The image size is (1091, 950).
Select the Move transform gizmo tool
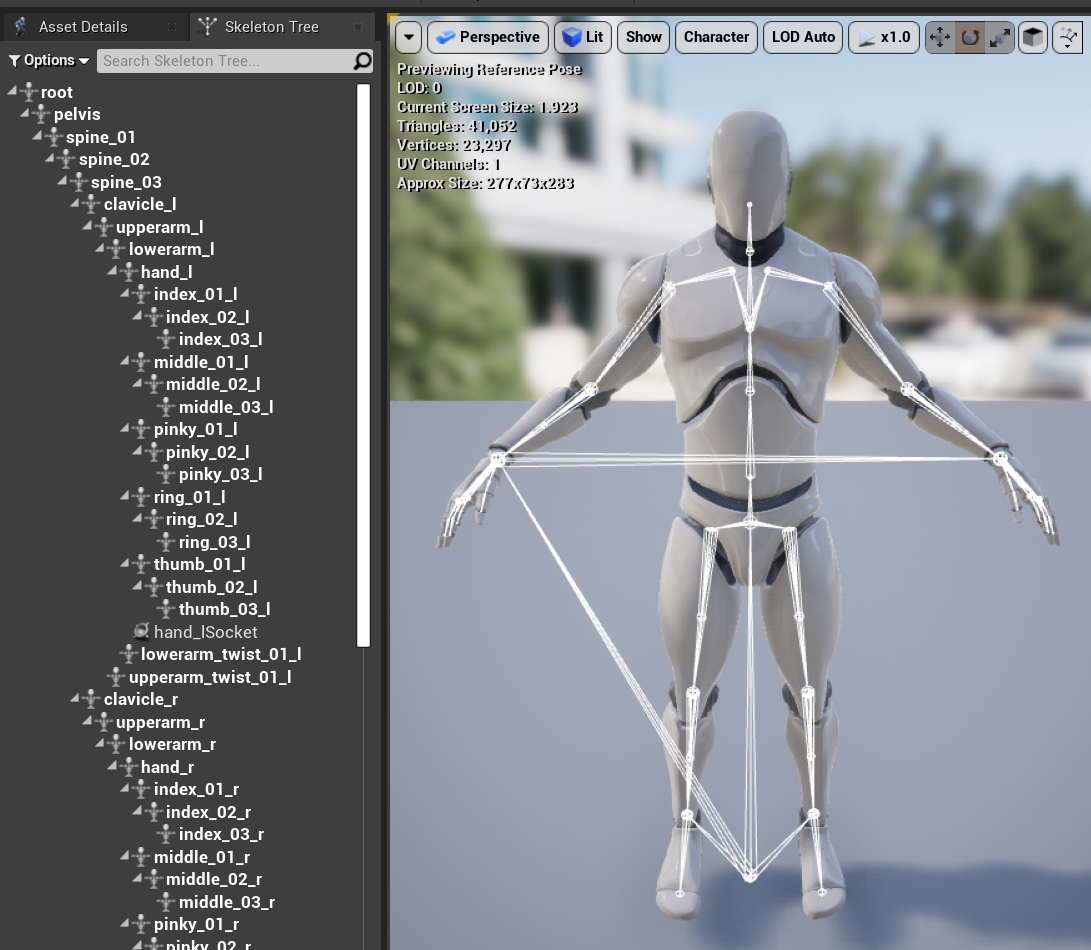pyautogui.click(x=939, y=37)
